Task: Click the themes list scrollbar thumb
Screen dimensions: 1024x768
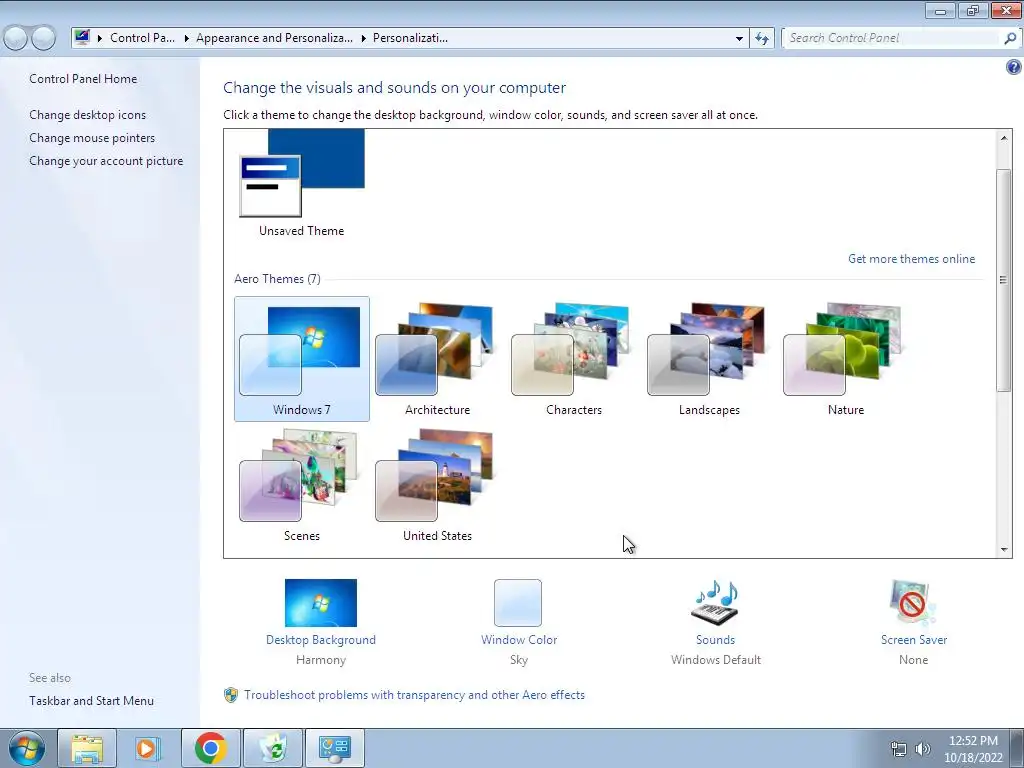Action: click(1004, 280)
